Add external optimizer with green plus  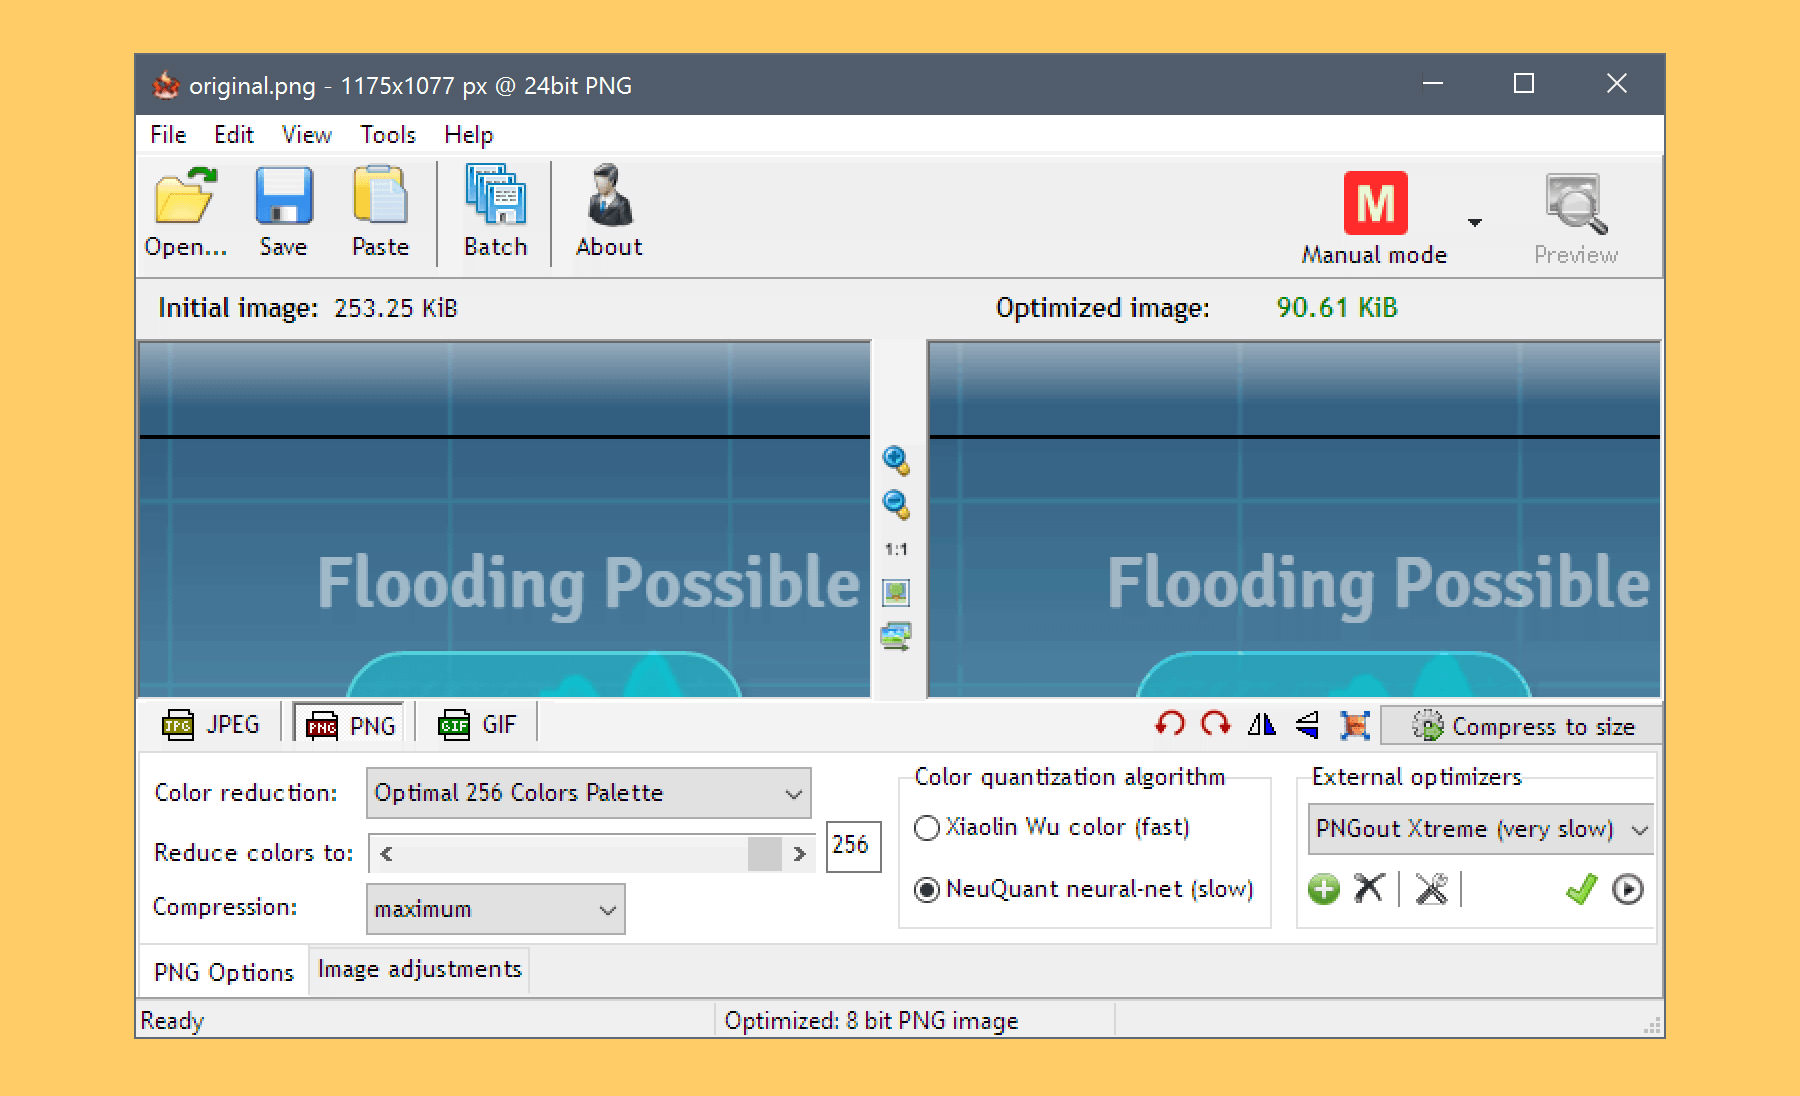1323,889
